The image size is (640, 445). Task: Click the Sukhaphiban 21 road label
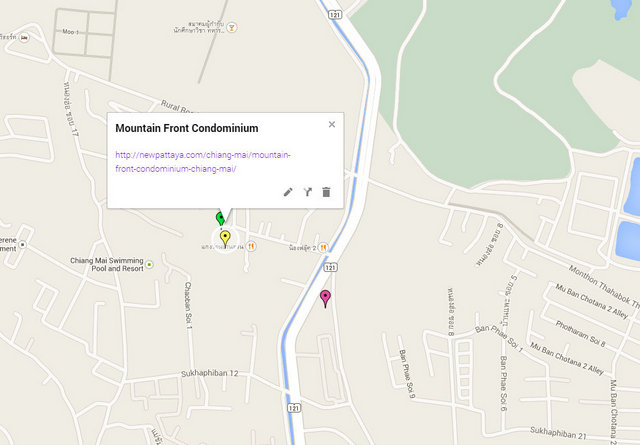tap(559, 432)
